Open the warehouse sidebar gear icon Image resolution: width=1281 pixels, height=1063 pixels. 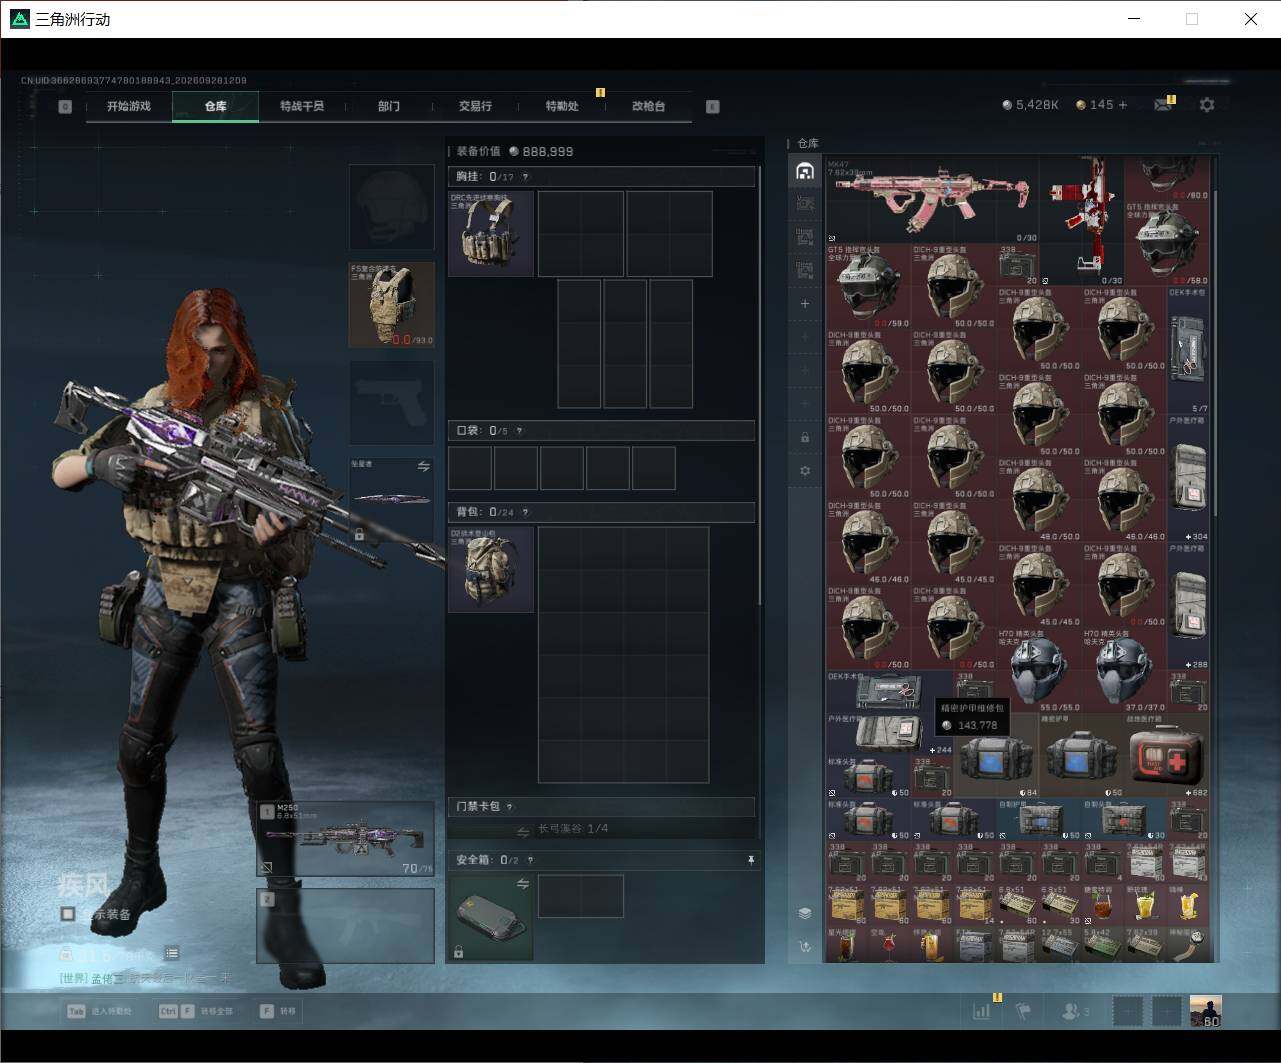805,471
